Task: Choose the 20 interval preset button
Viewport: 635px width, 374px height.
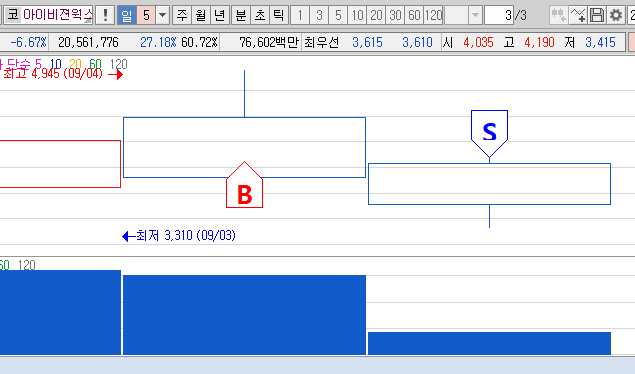Action: (x=376, y=15)
